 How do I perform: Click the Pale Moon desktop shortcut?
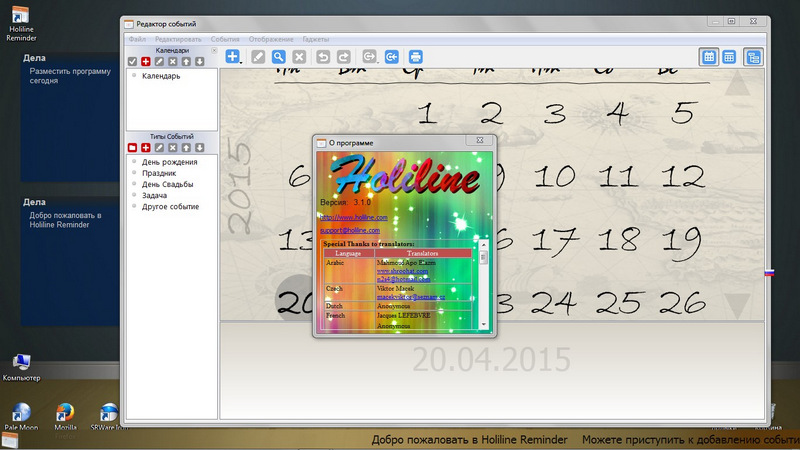click(21, 417)
